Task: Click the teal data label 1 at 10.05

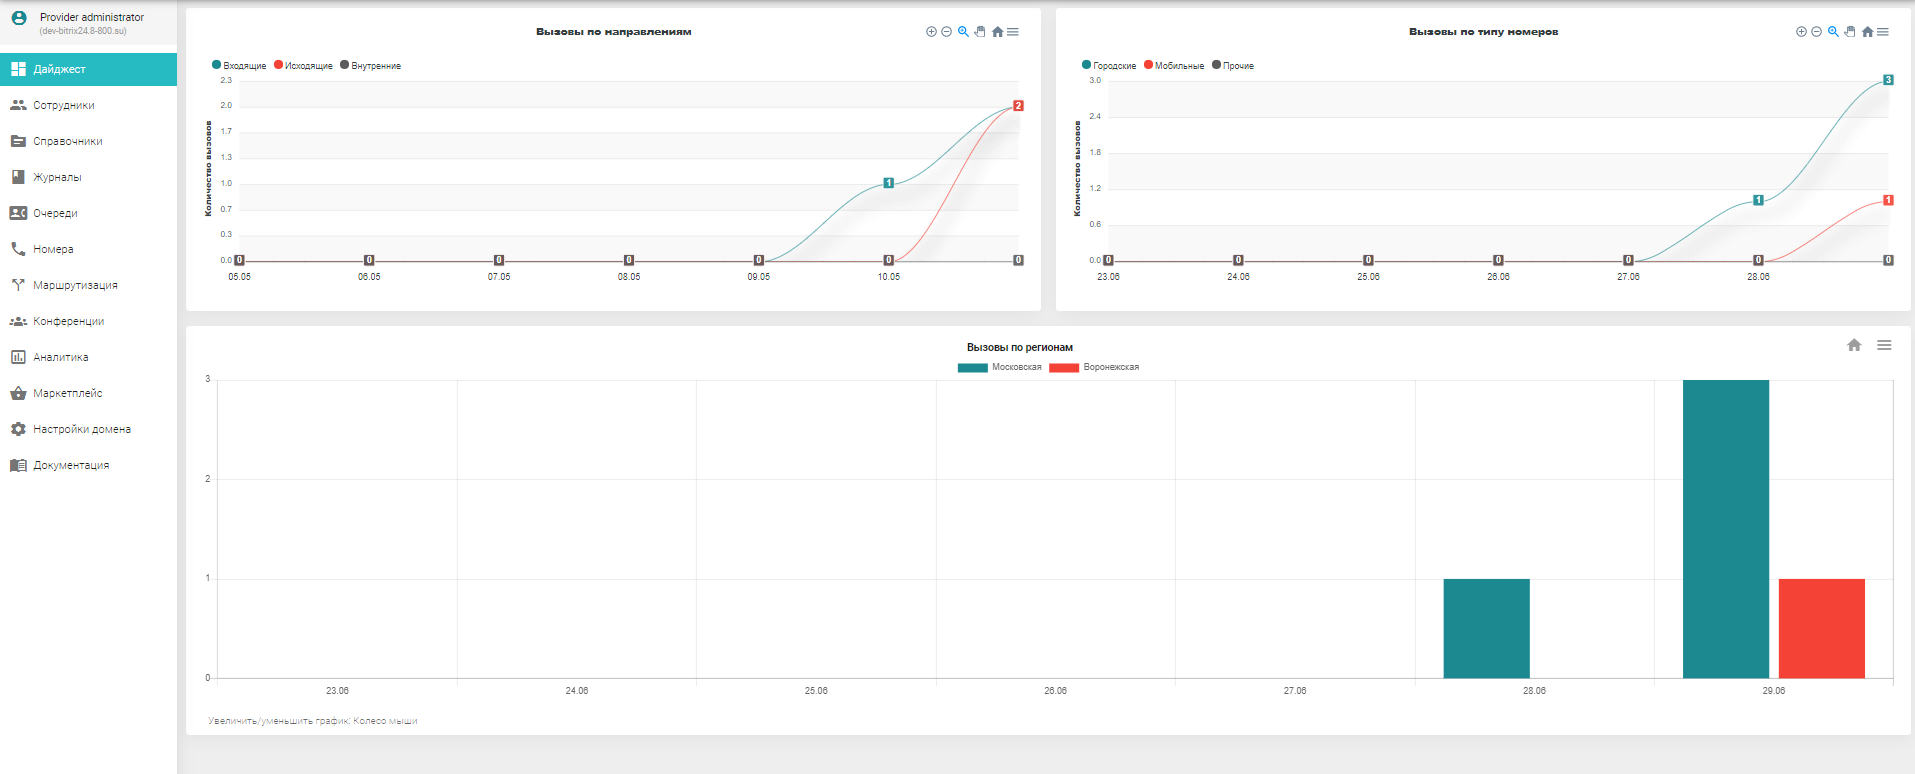Action: (888, 183)
